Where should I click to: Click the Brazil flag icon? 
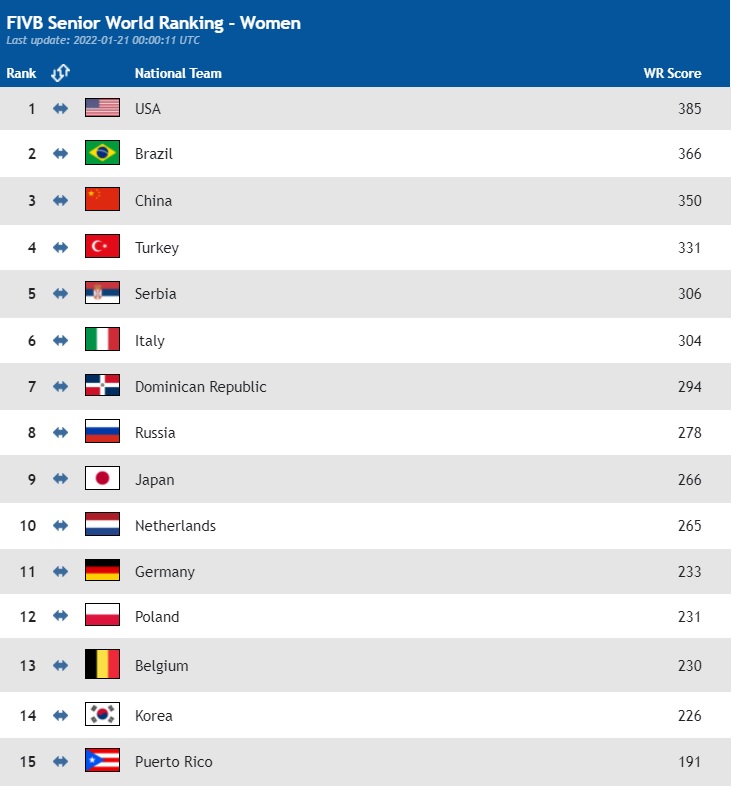[102, 154]
